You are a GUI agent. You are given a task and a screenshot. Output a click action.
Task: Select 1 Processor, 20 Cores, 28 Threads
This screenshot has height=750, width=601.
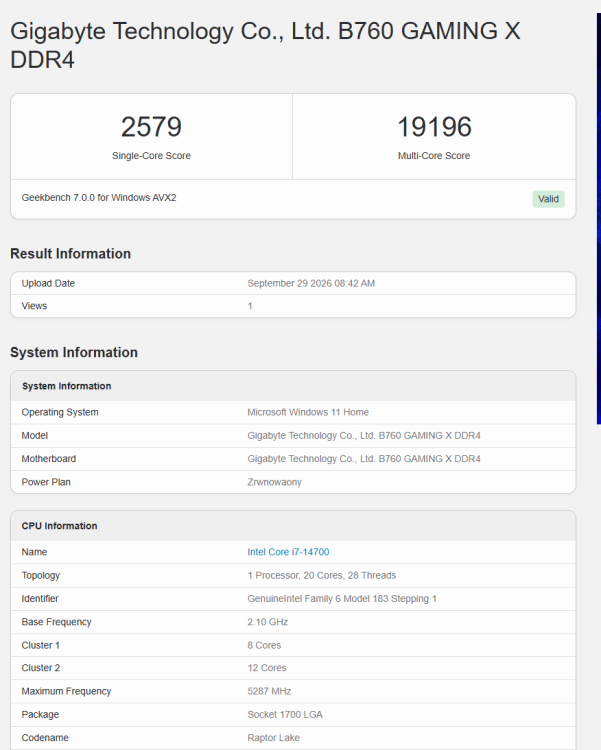coord(322,575)
